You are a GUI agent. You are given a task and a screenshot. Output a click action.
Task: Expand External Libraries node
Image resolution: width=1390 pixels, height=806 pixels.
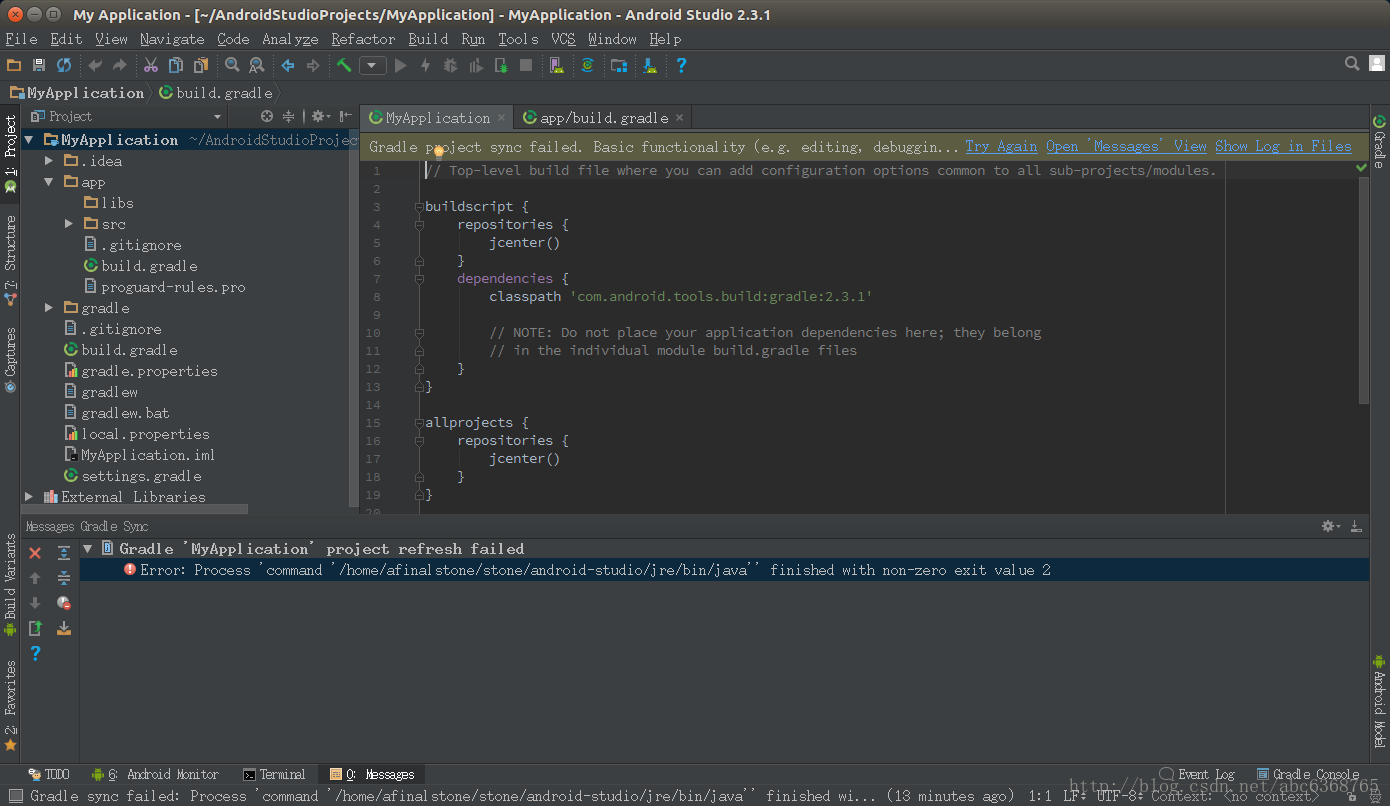click(x=29, y=497)
